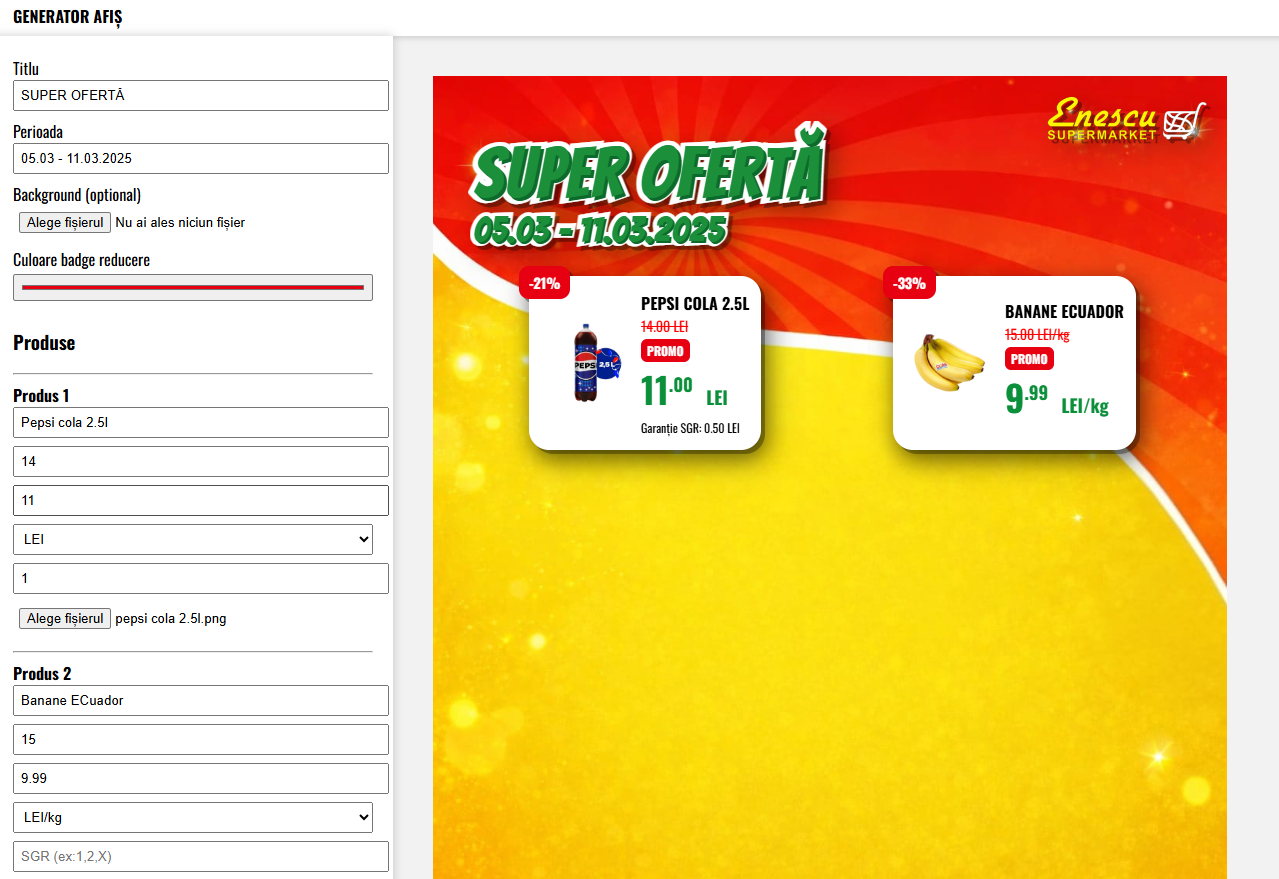Click the PROMO tag on banana card
This screenshot has height=879, width=1279.
pyautogui.click(x=1029, y=359)
